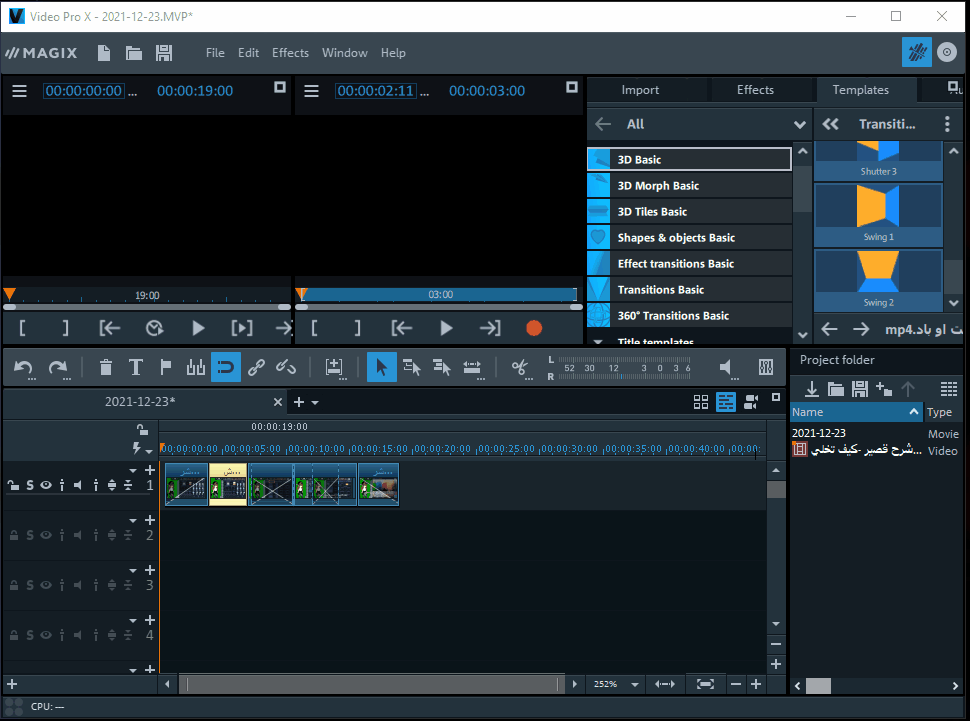
Task: Start recording with the red record button
Action: 534,328
